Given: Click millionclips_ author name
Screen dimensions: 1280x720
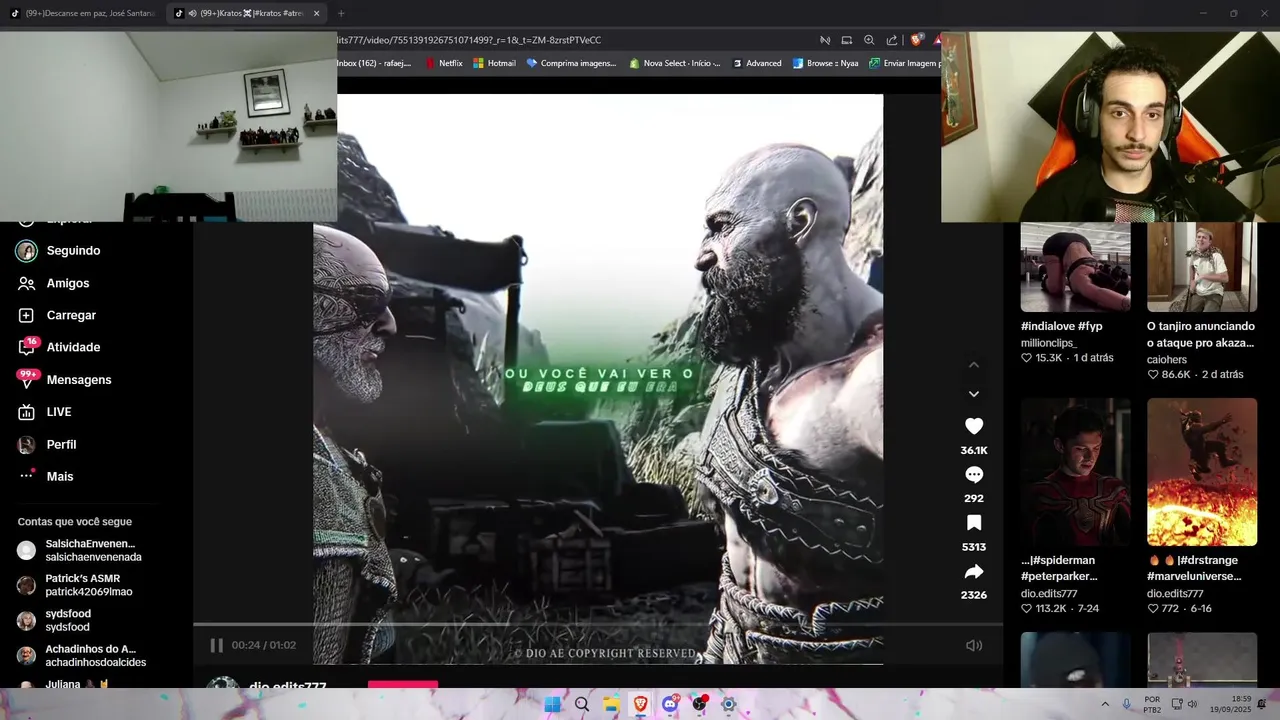Looking at the screenshot, I should (x=1049, y=343).
